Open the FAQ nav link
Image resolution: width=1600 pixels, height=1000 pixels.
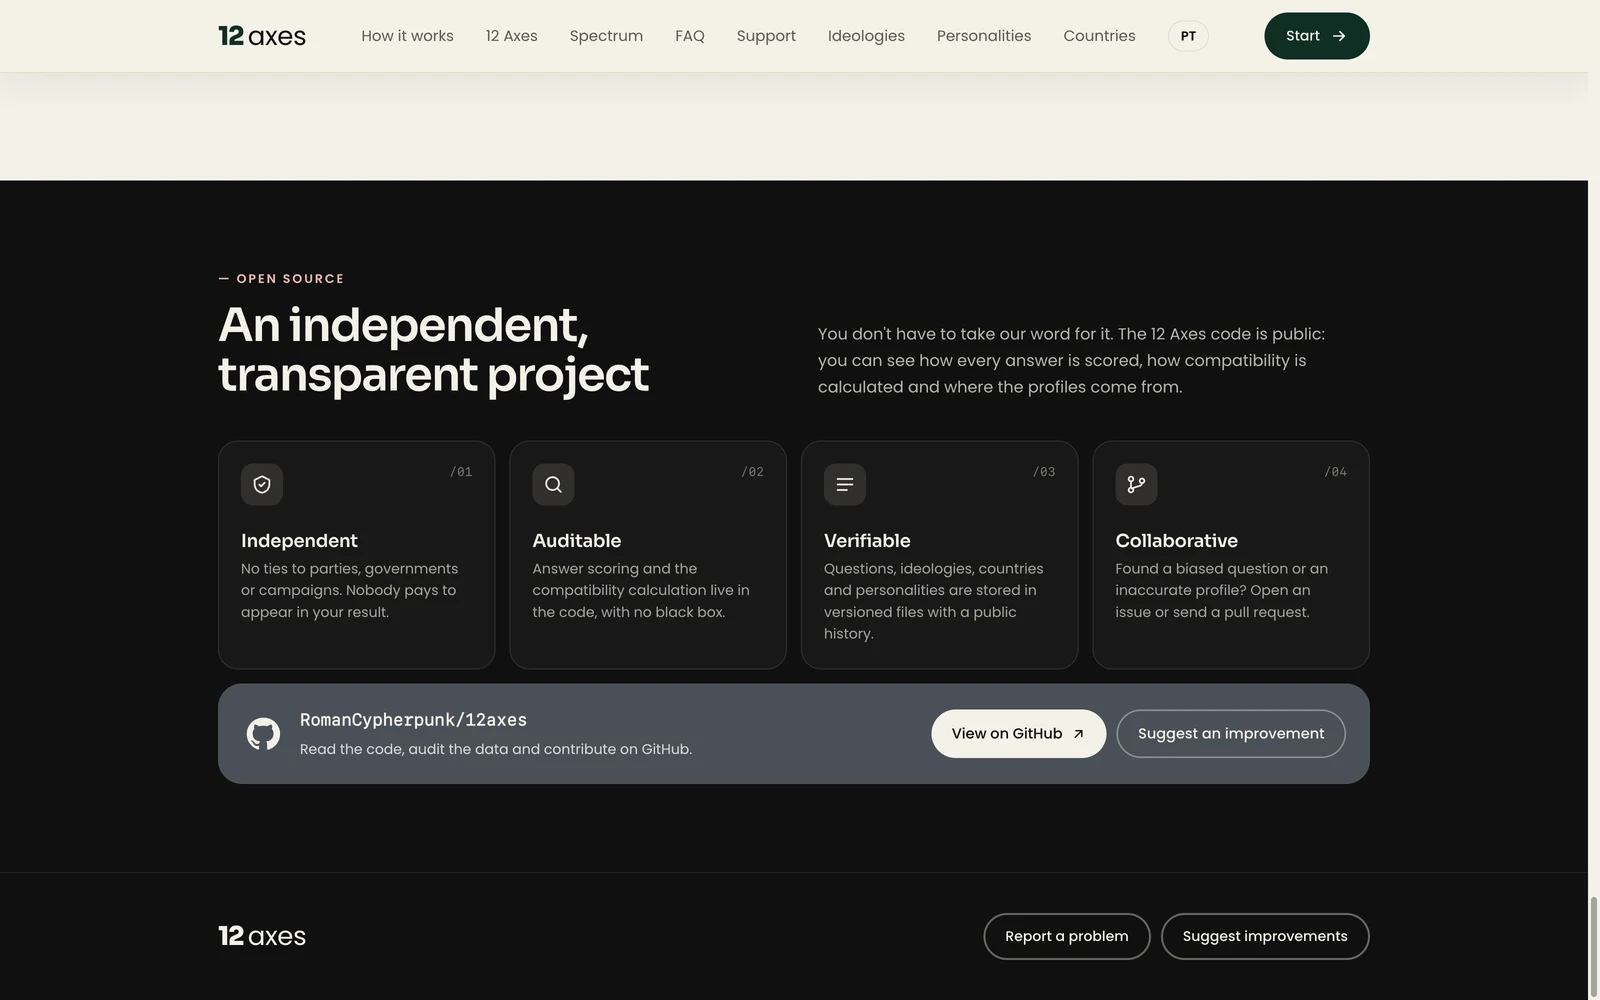point(690,36)
